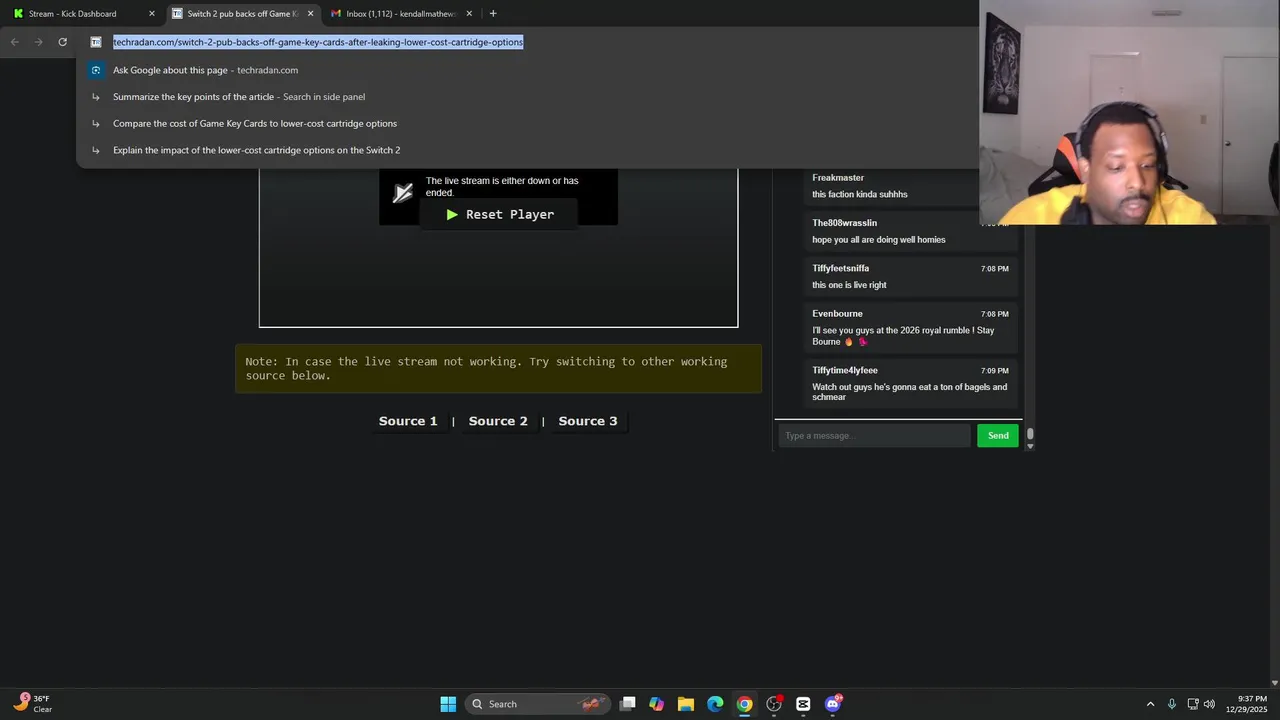Click the page scrollbar down arrow
This screenshot has width=1280, height=720.
(1274, 683)
